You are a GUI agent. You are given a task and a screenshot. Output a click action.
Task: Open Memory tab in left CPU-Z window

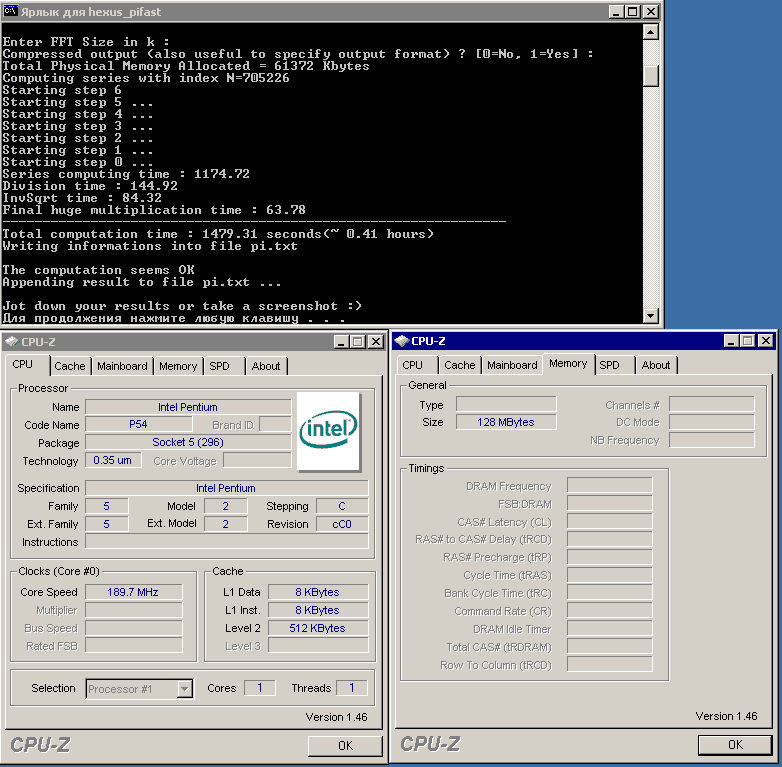[178, 366]
